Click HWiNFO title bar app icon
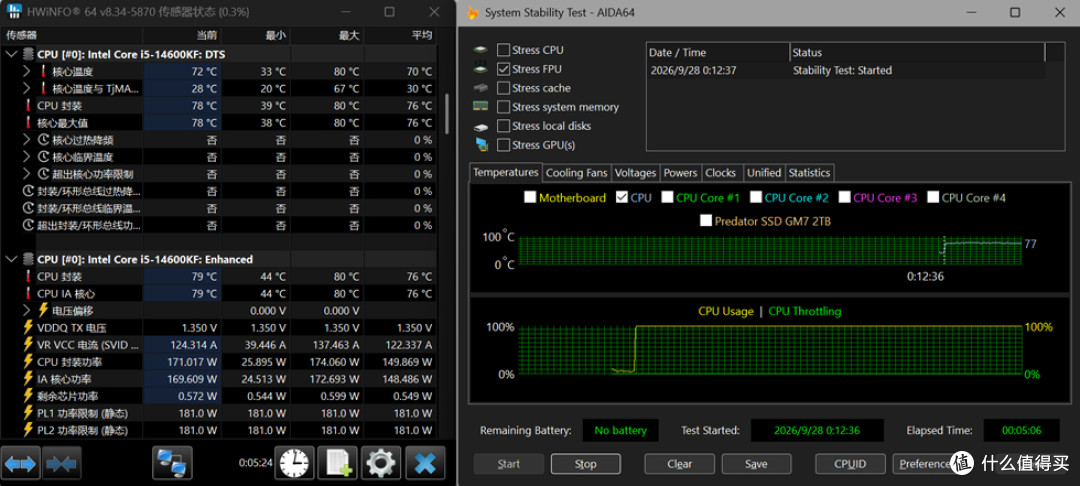Screen dimensions: 1080x486 (x=13, y=12)
